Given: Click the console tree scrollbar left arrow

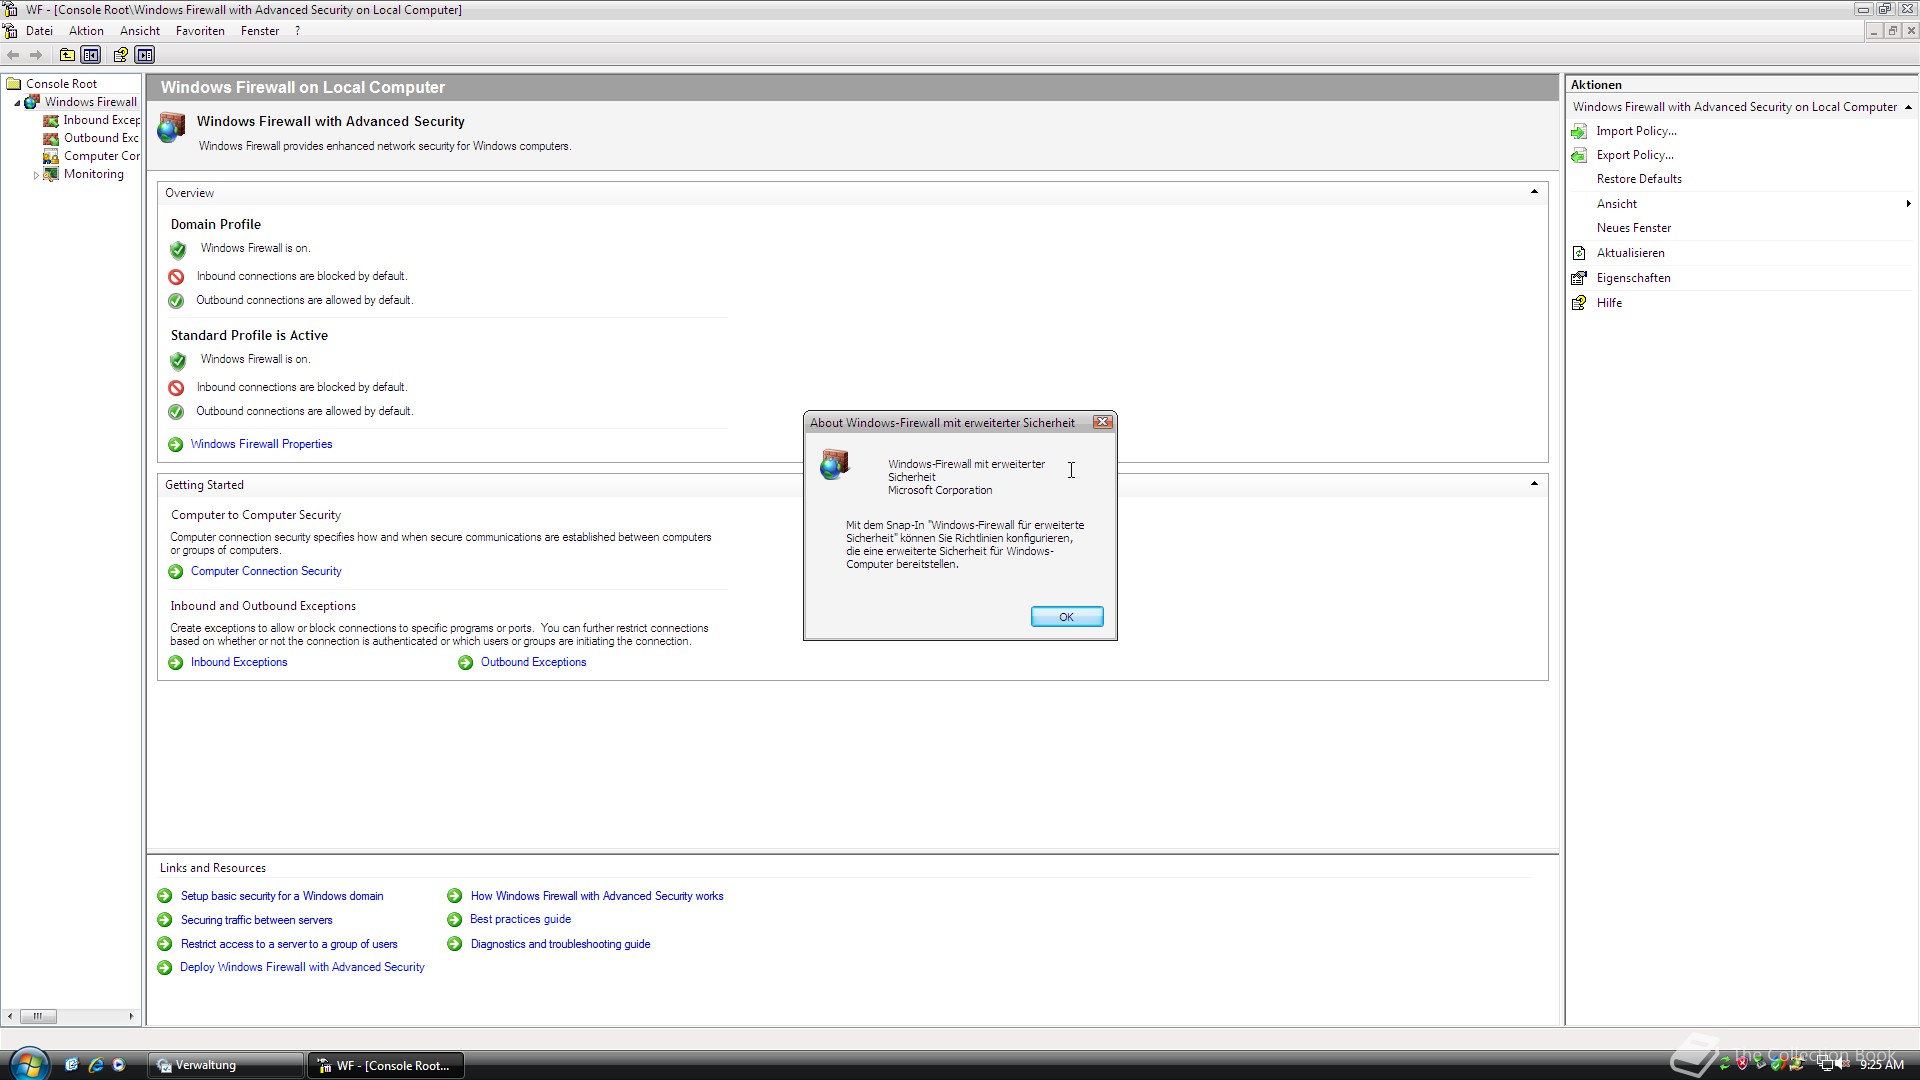Looking at the screenshot, I should 10,1016.
